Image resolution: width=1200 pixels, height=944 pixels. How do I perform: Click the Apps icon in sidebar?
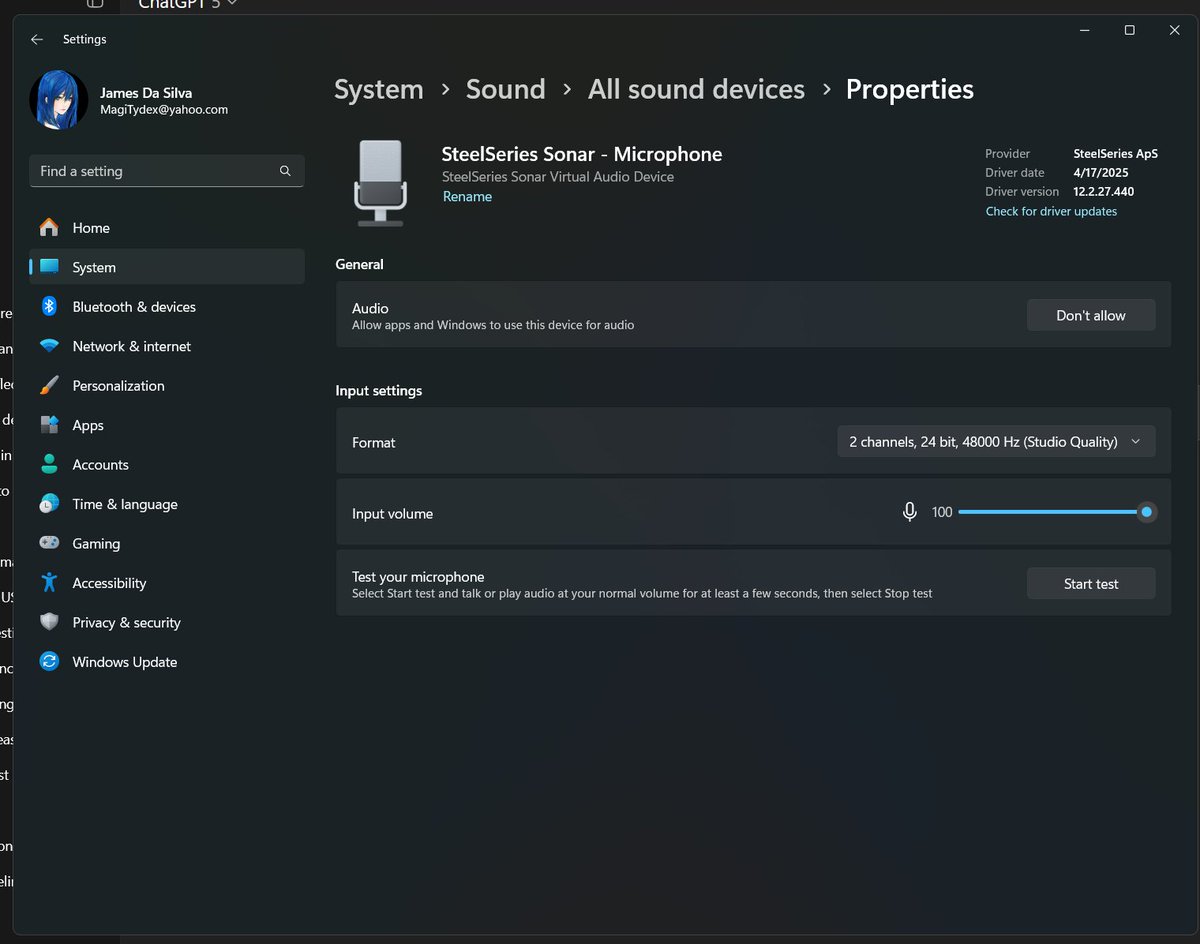49,425
